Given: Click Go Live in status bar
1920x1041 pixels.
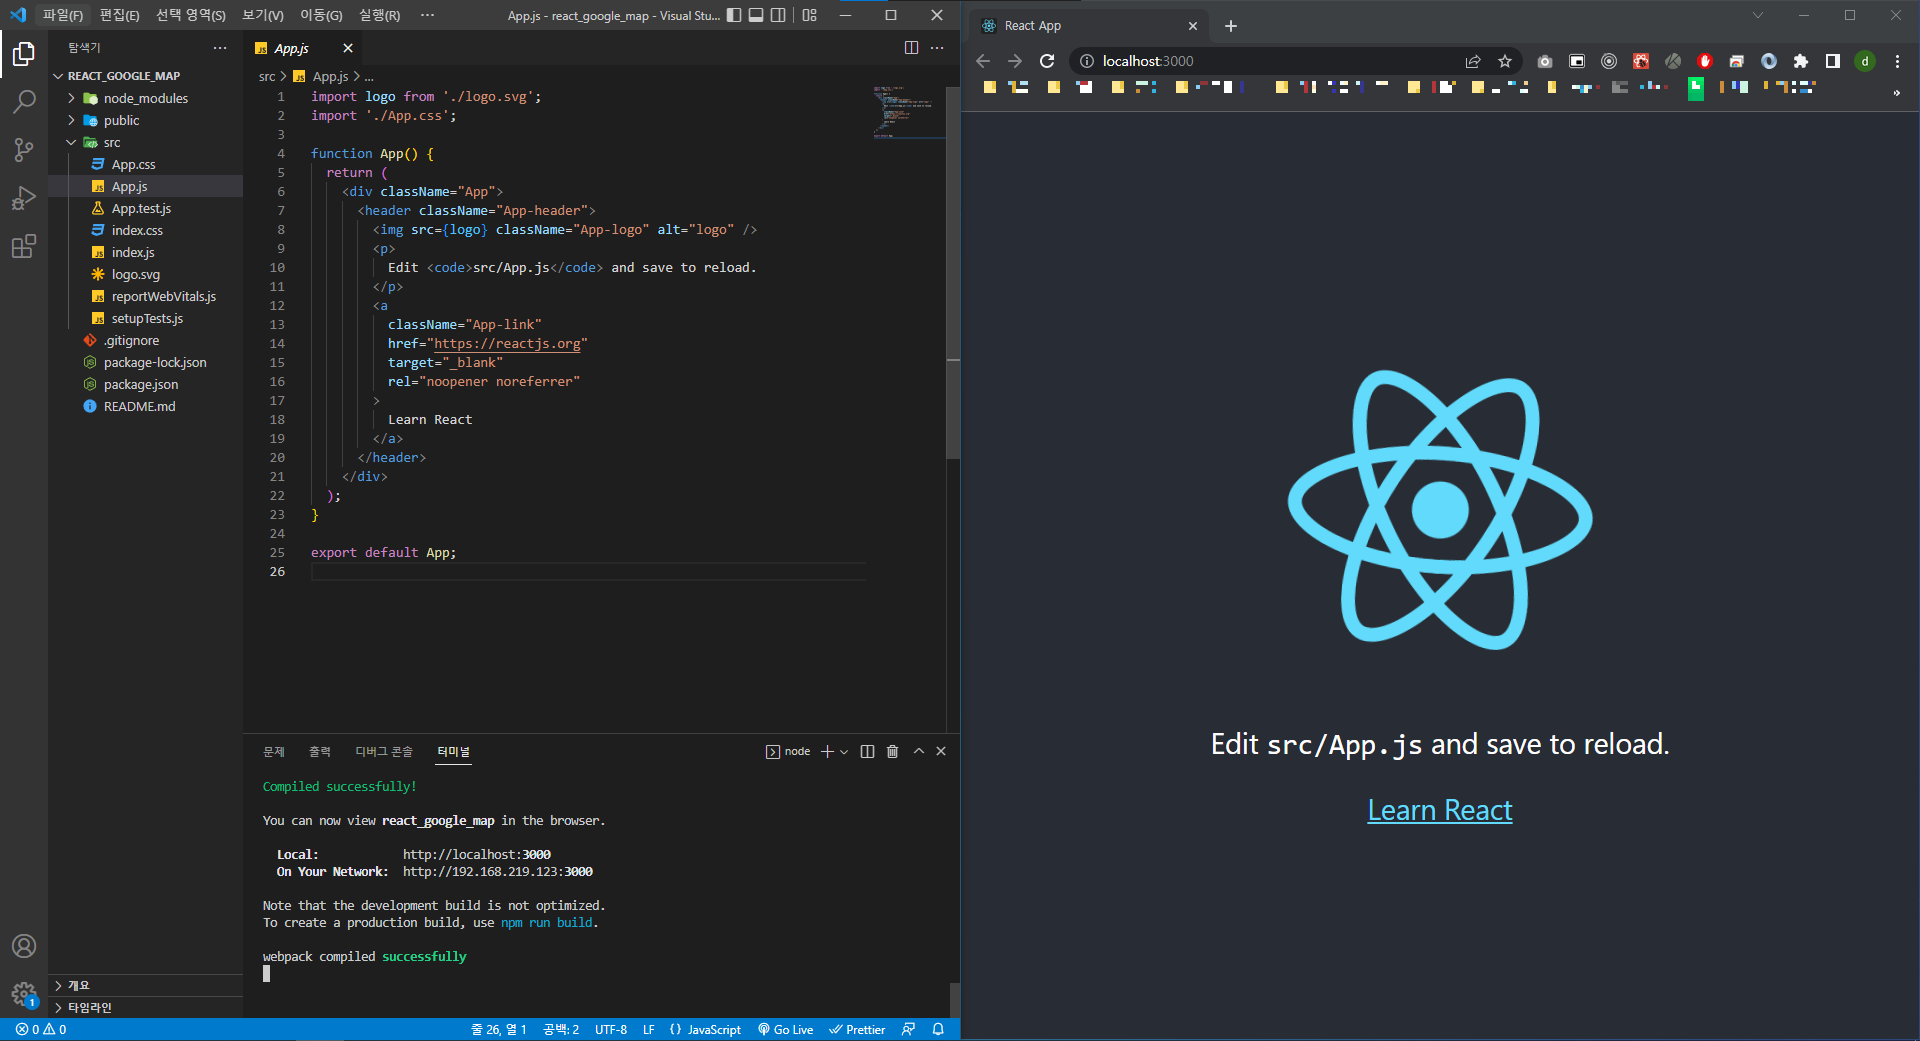Looking at the screenshot, I should (785, 1029).
